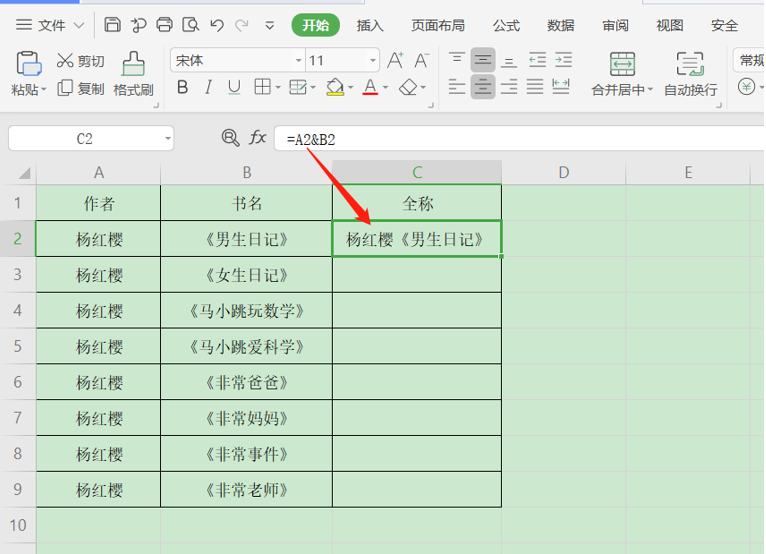The image size is (766, 554).
Task: Switch to the 视图 tab
Action: point(669,25)
